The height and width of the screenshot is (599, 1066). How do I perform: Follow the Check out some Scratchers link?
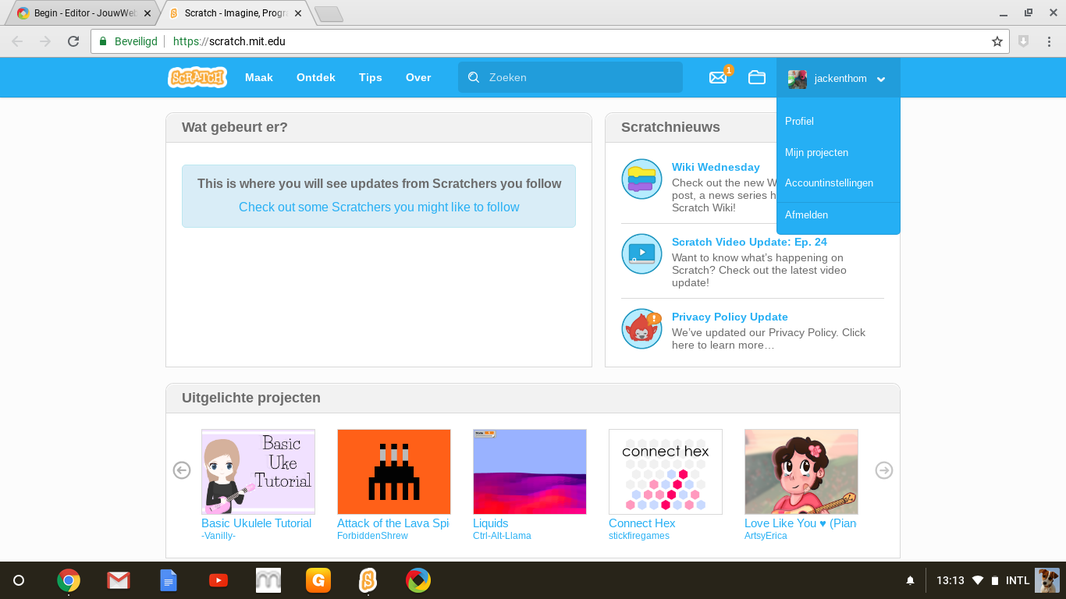[379, 207]
